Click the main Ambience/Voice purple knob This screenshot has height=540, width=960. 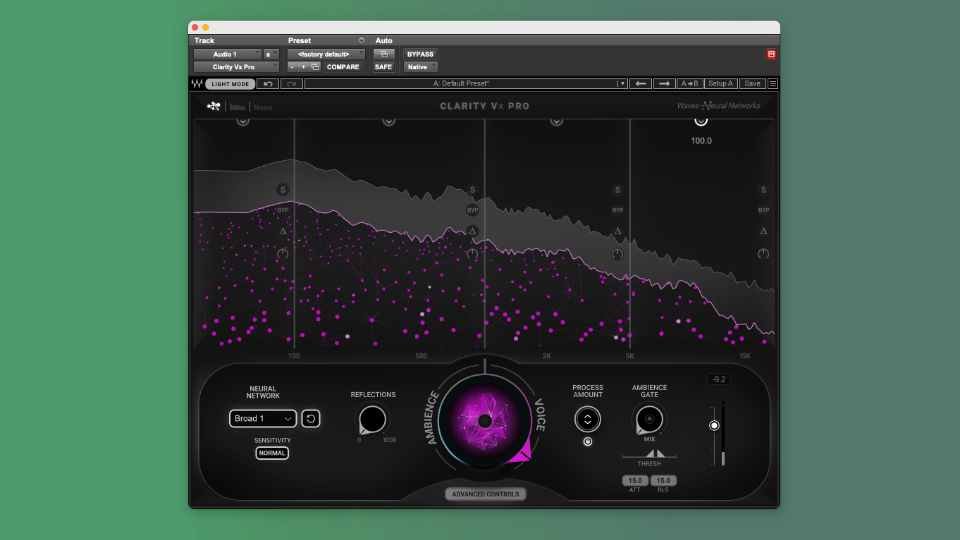[x=485, y=421]
